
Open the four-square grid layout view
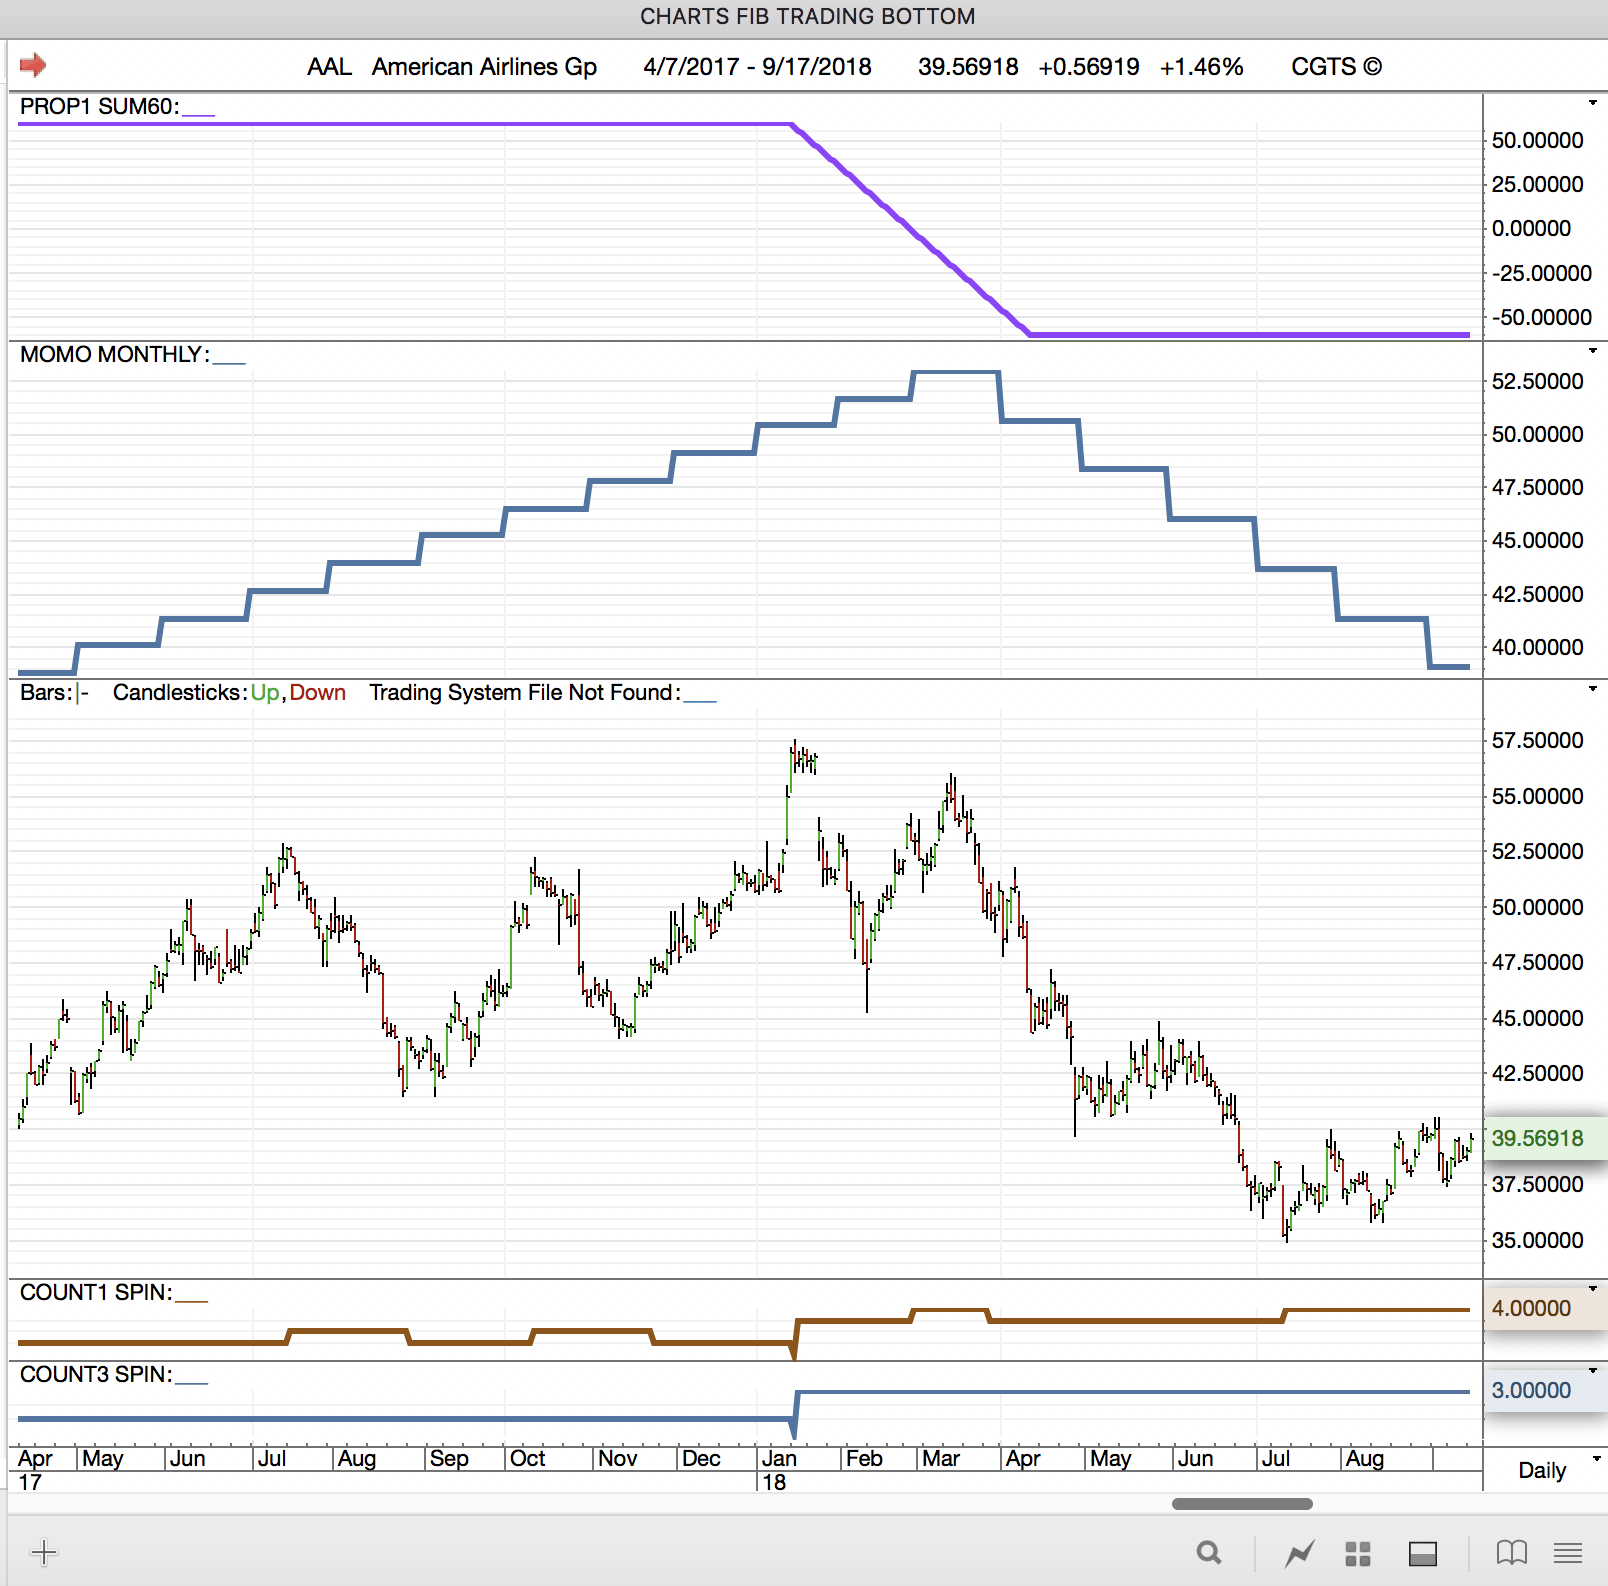1357,1553
